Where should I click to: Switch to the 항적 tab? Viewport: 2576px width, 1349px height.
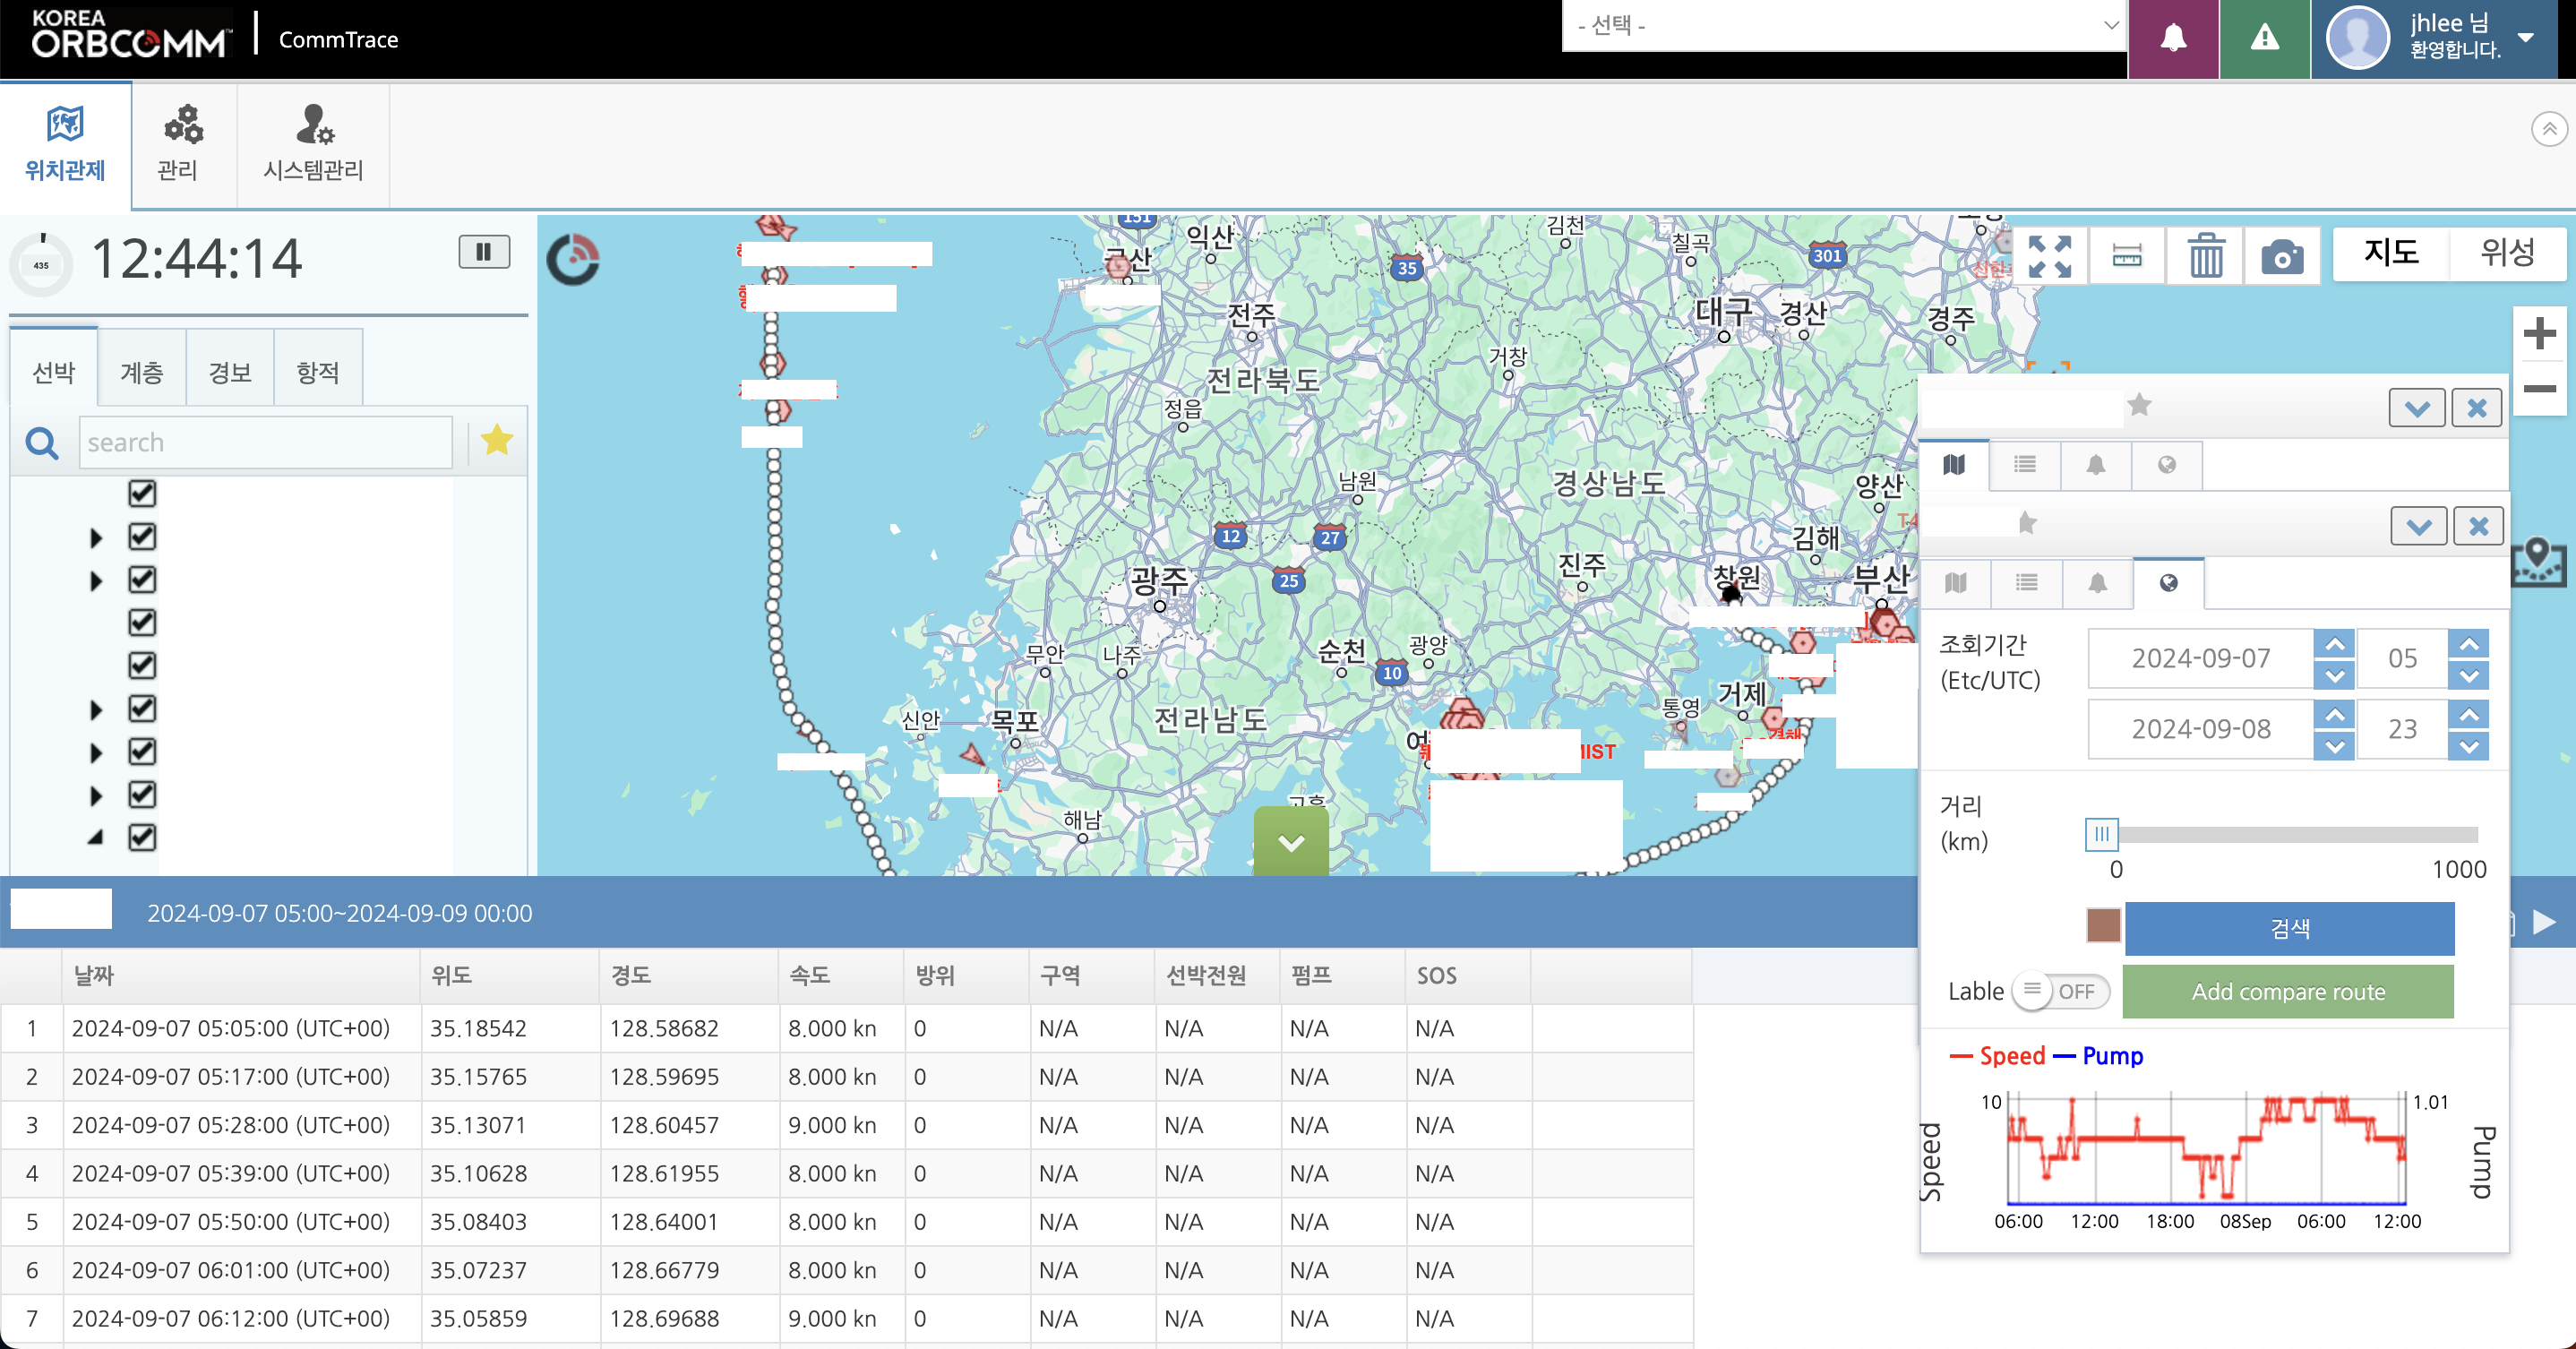tap(318, 373)
